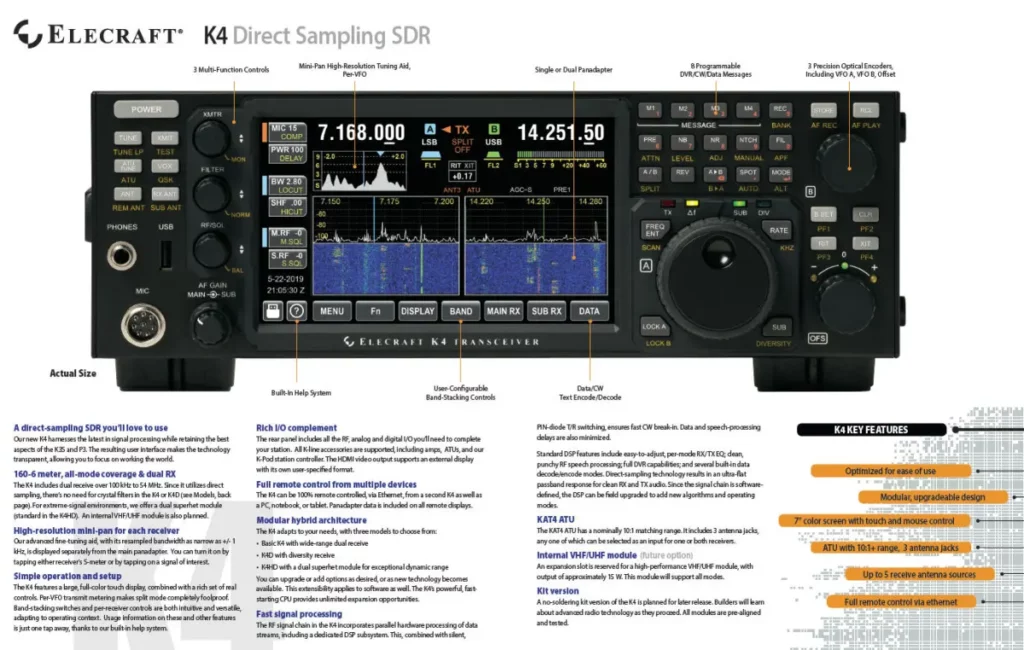
Task: Select the BW 2.80 LOCUT field
Action: [x=287, y=186]
